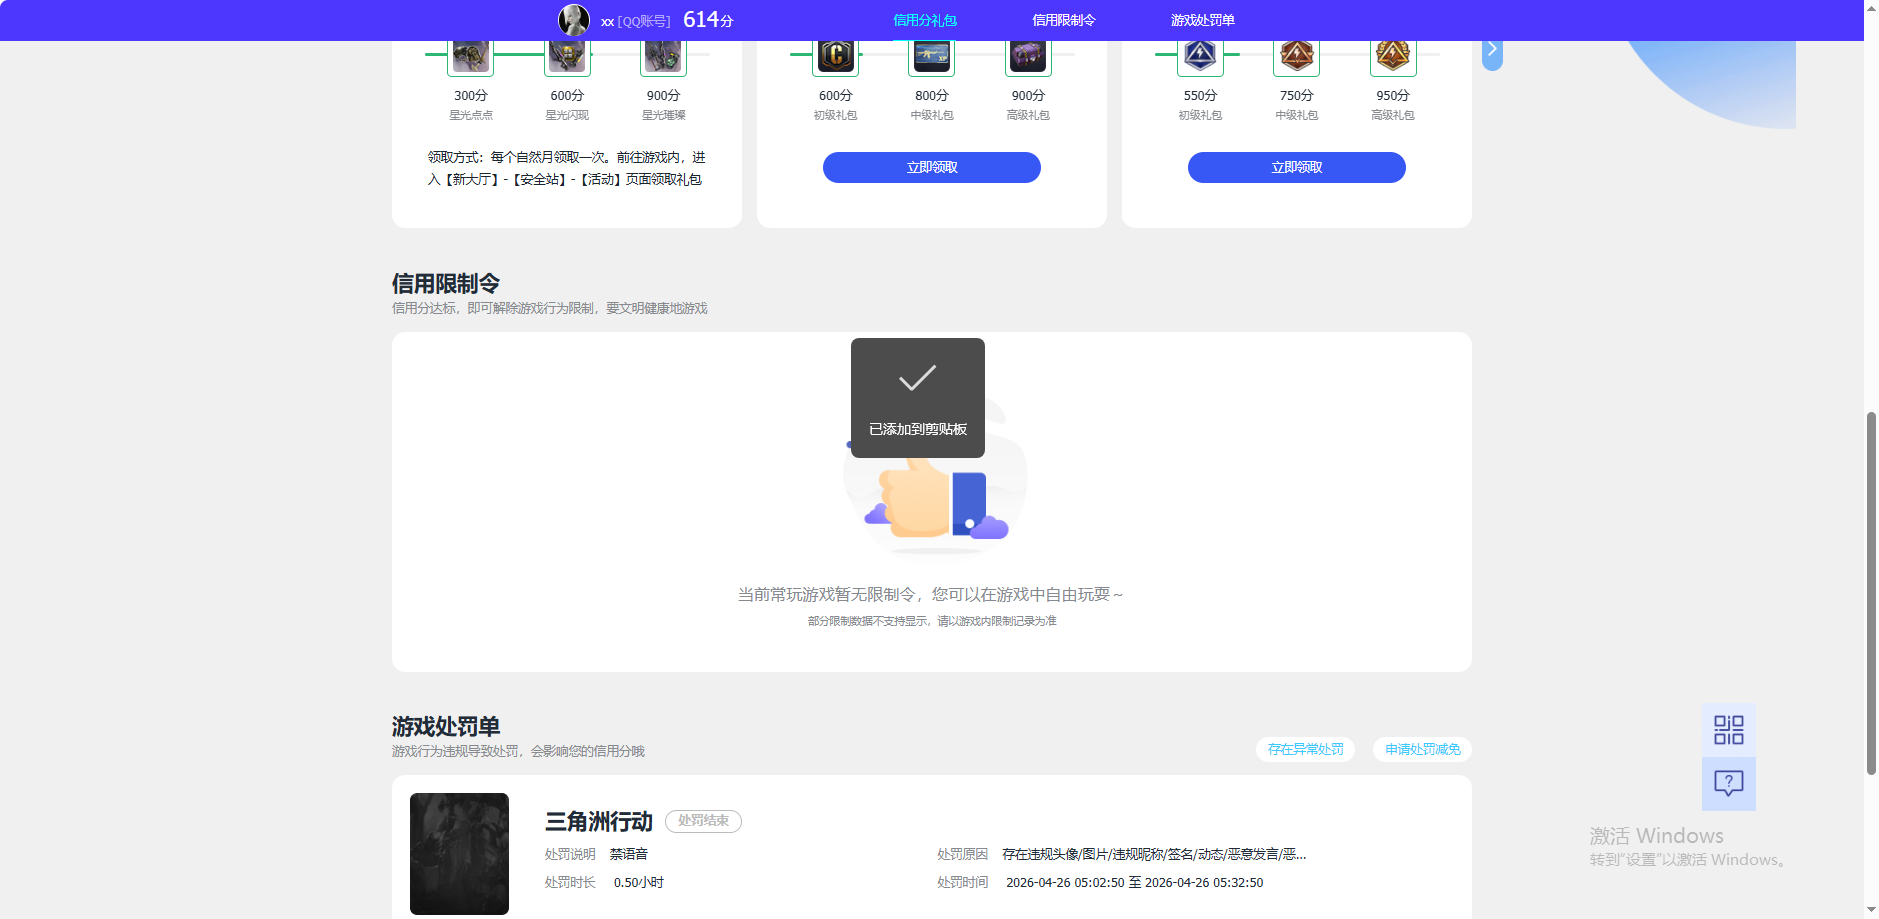Click the 600分 星光闪现 reward icon
This screenshot has width=1879, height=919.
pos(567,57)
